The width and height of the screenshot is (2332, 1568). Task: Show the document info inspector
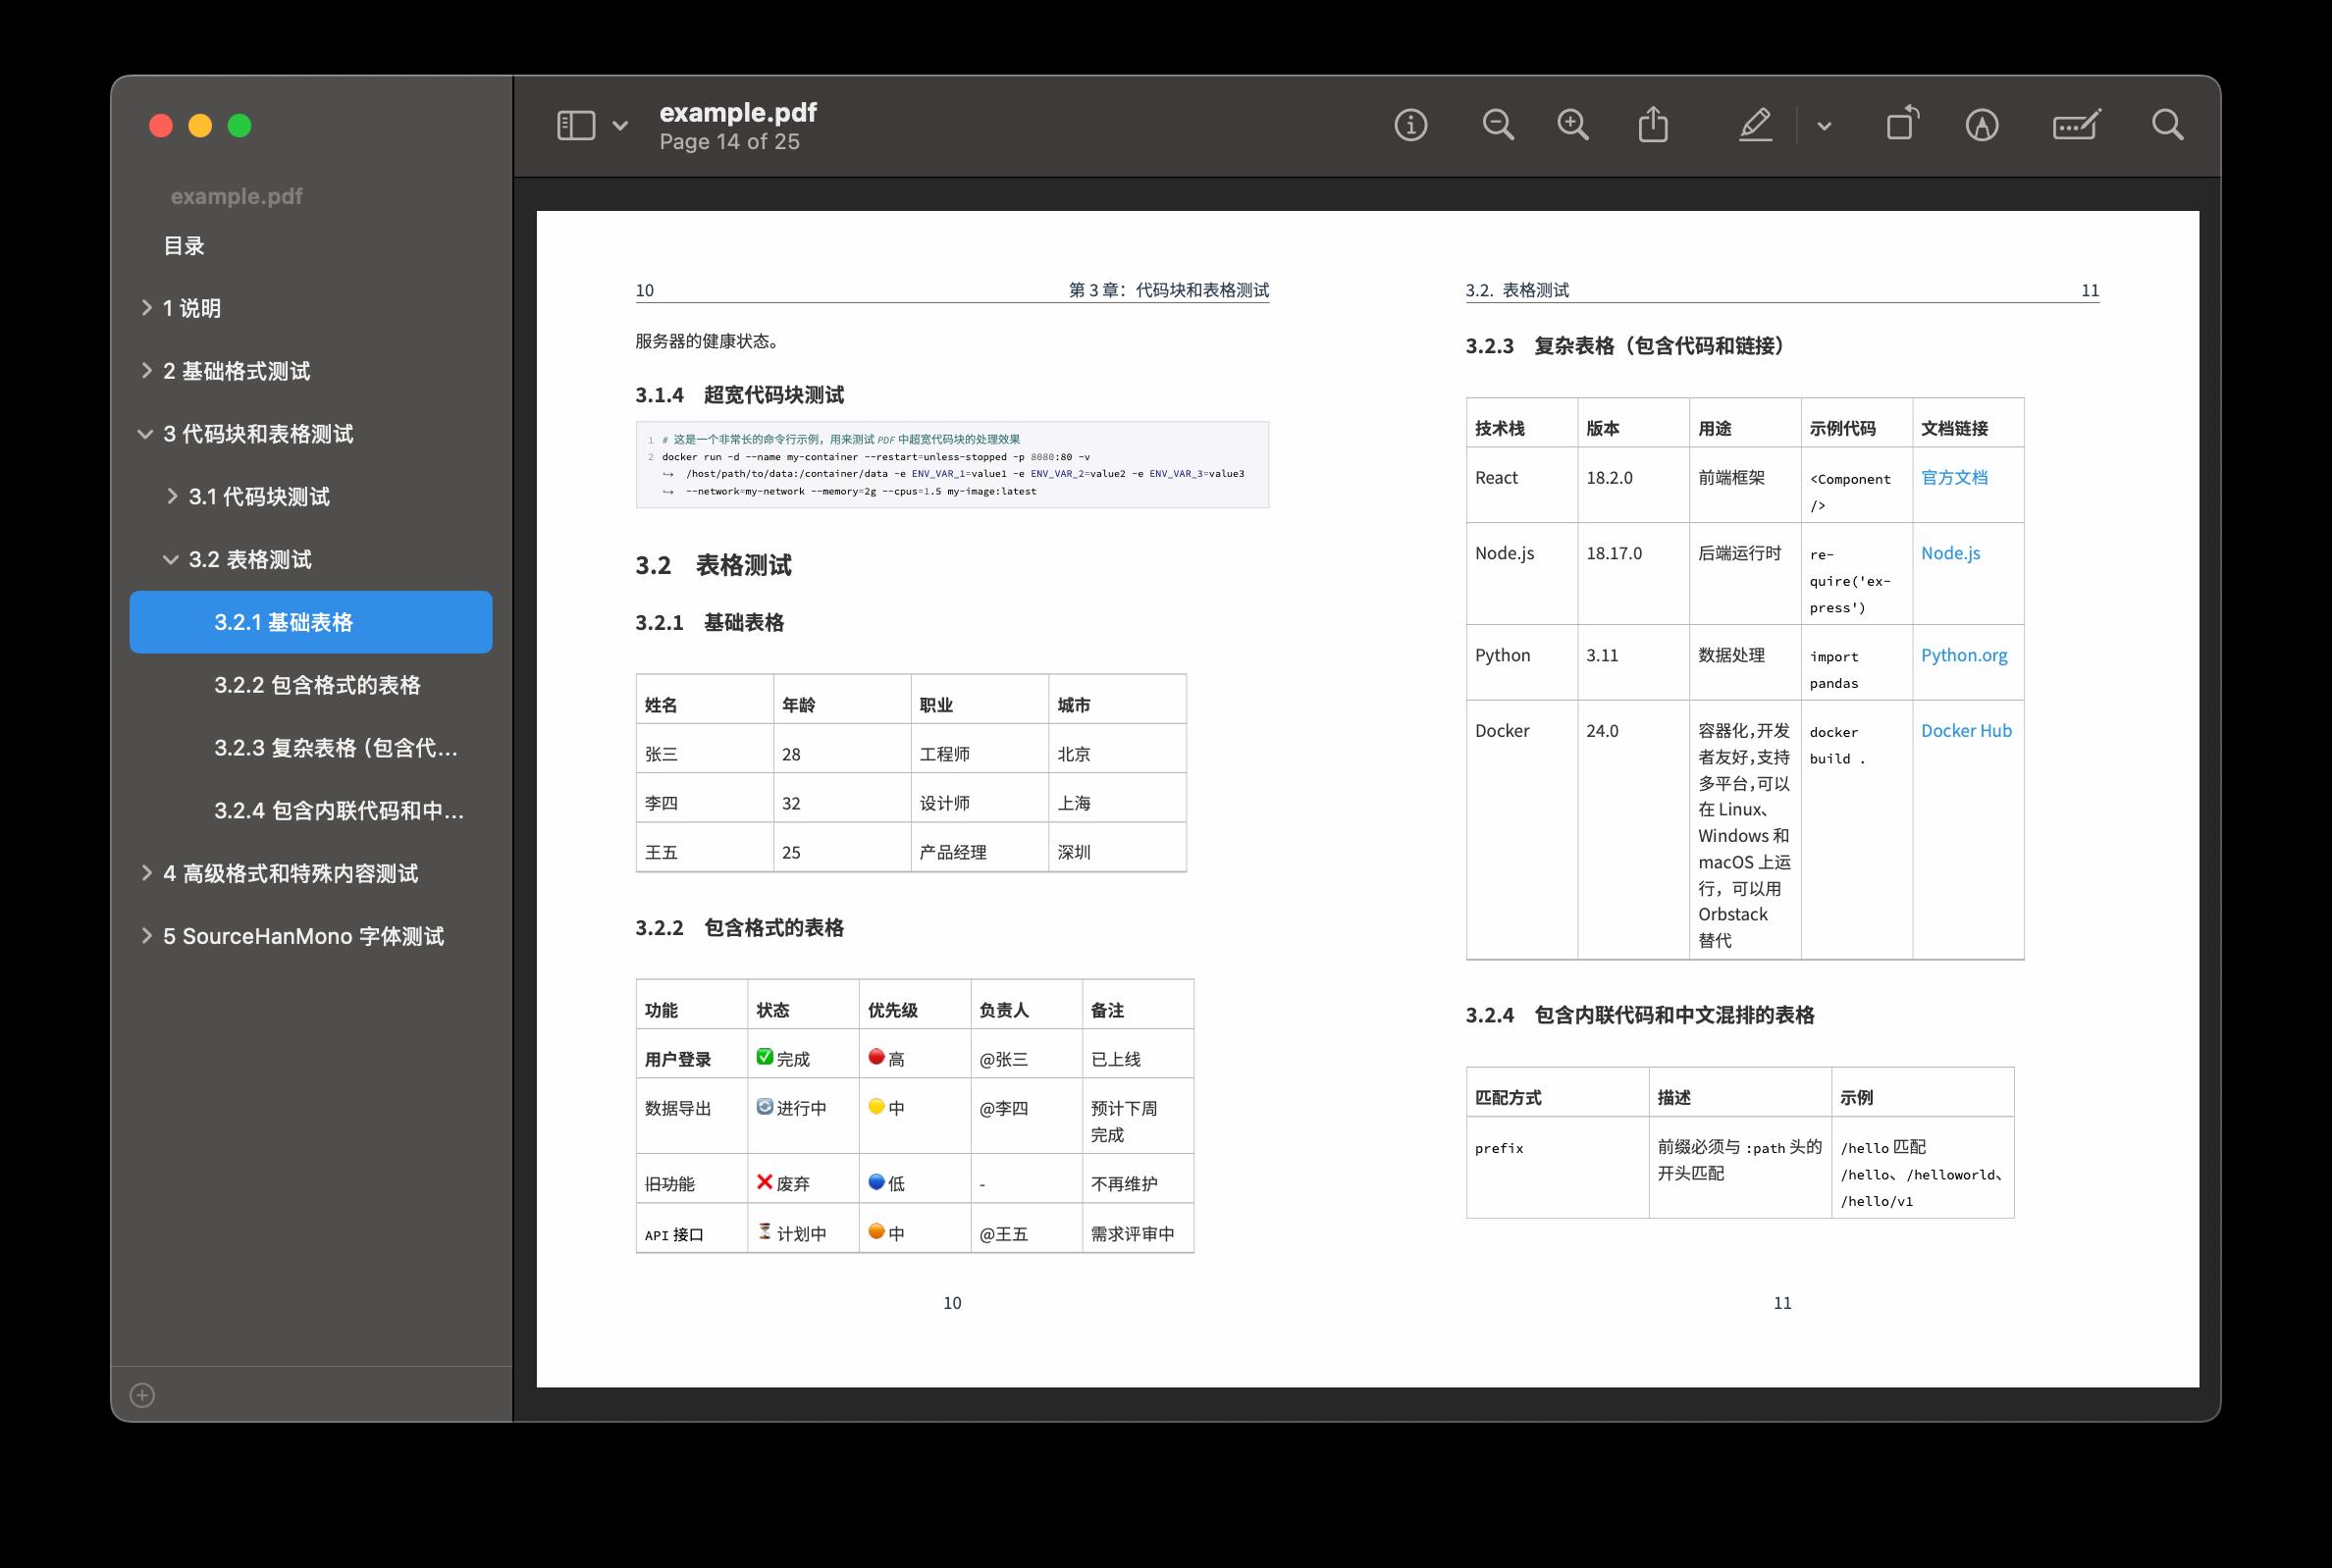[x=1410, y=125]
